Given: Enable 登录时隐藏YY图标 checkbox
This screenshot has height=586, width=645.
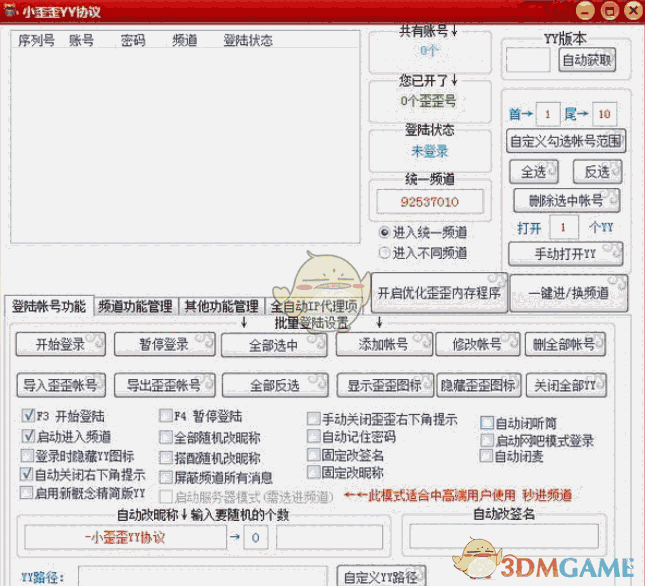Looking at the screenshot, I should (27, 455).
